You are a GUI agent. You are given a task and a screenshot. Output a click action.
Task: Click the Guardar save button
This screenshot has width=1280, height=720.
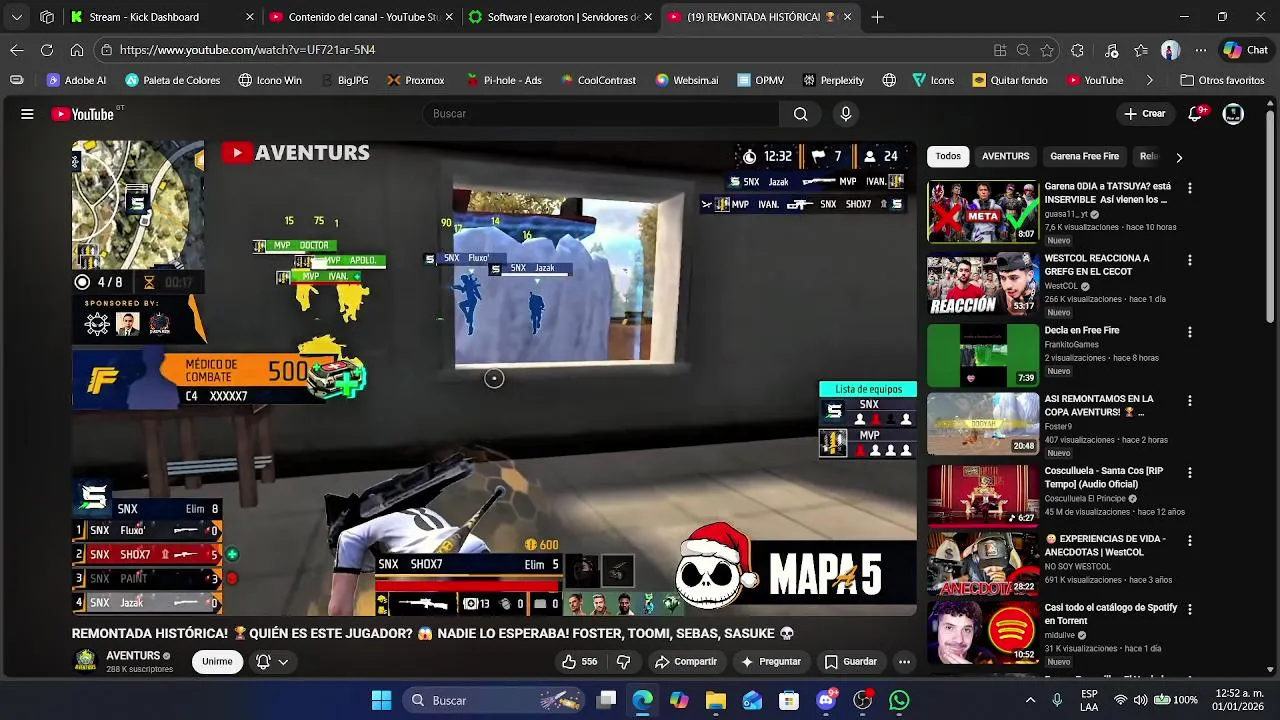[x=850, y=661]
